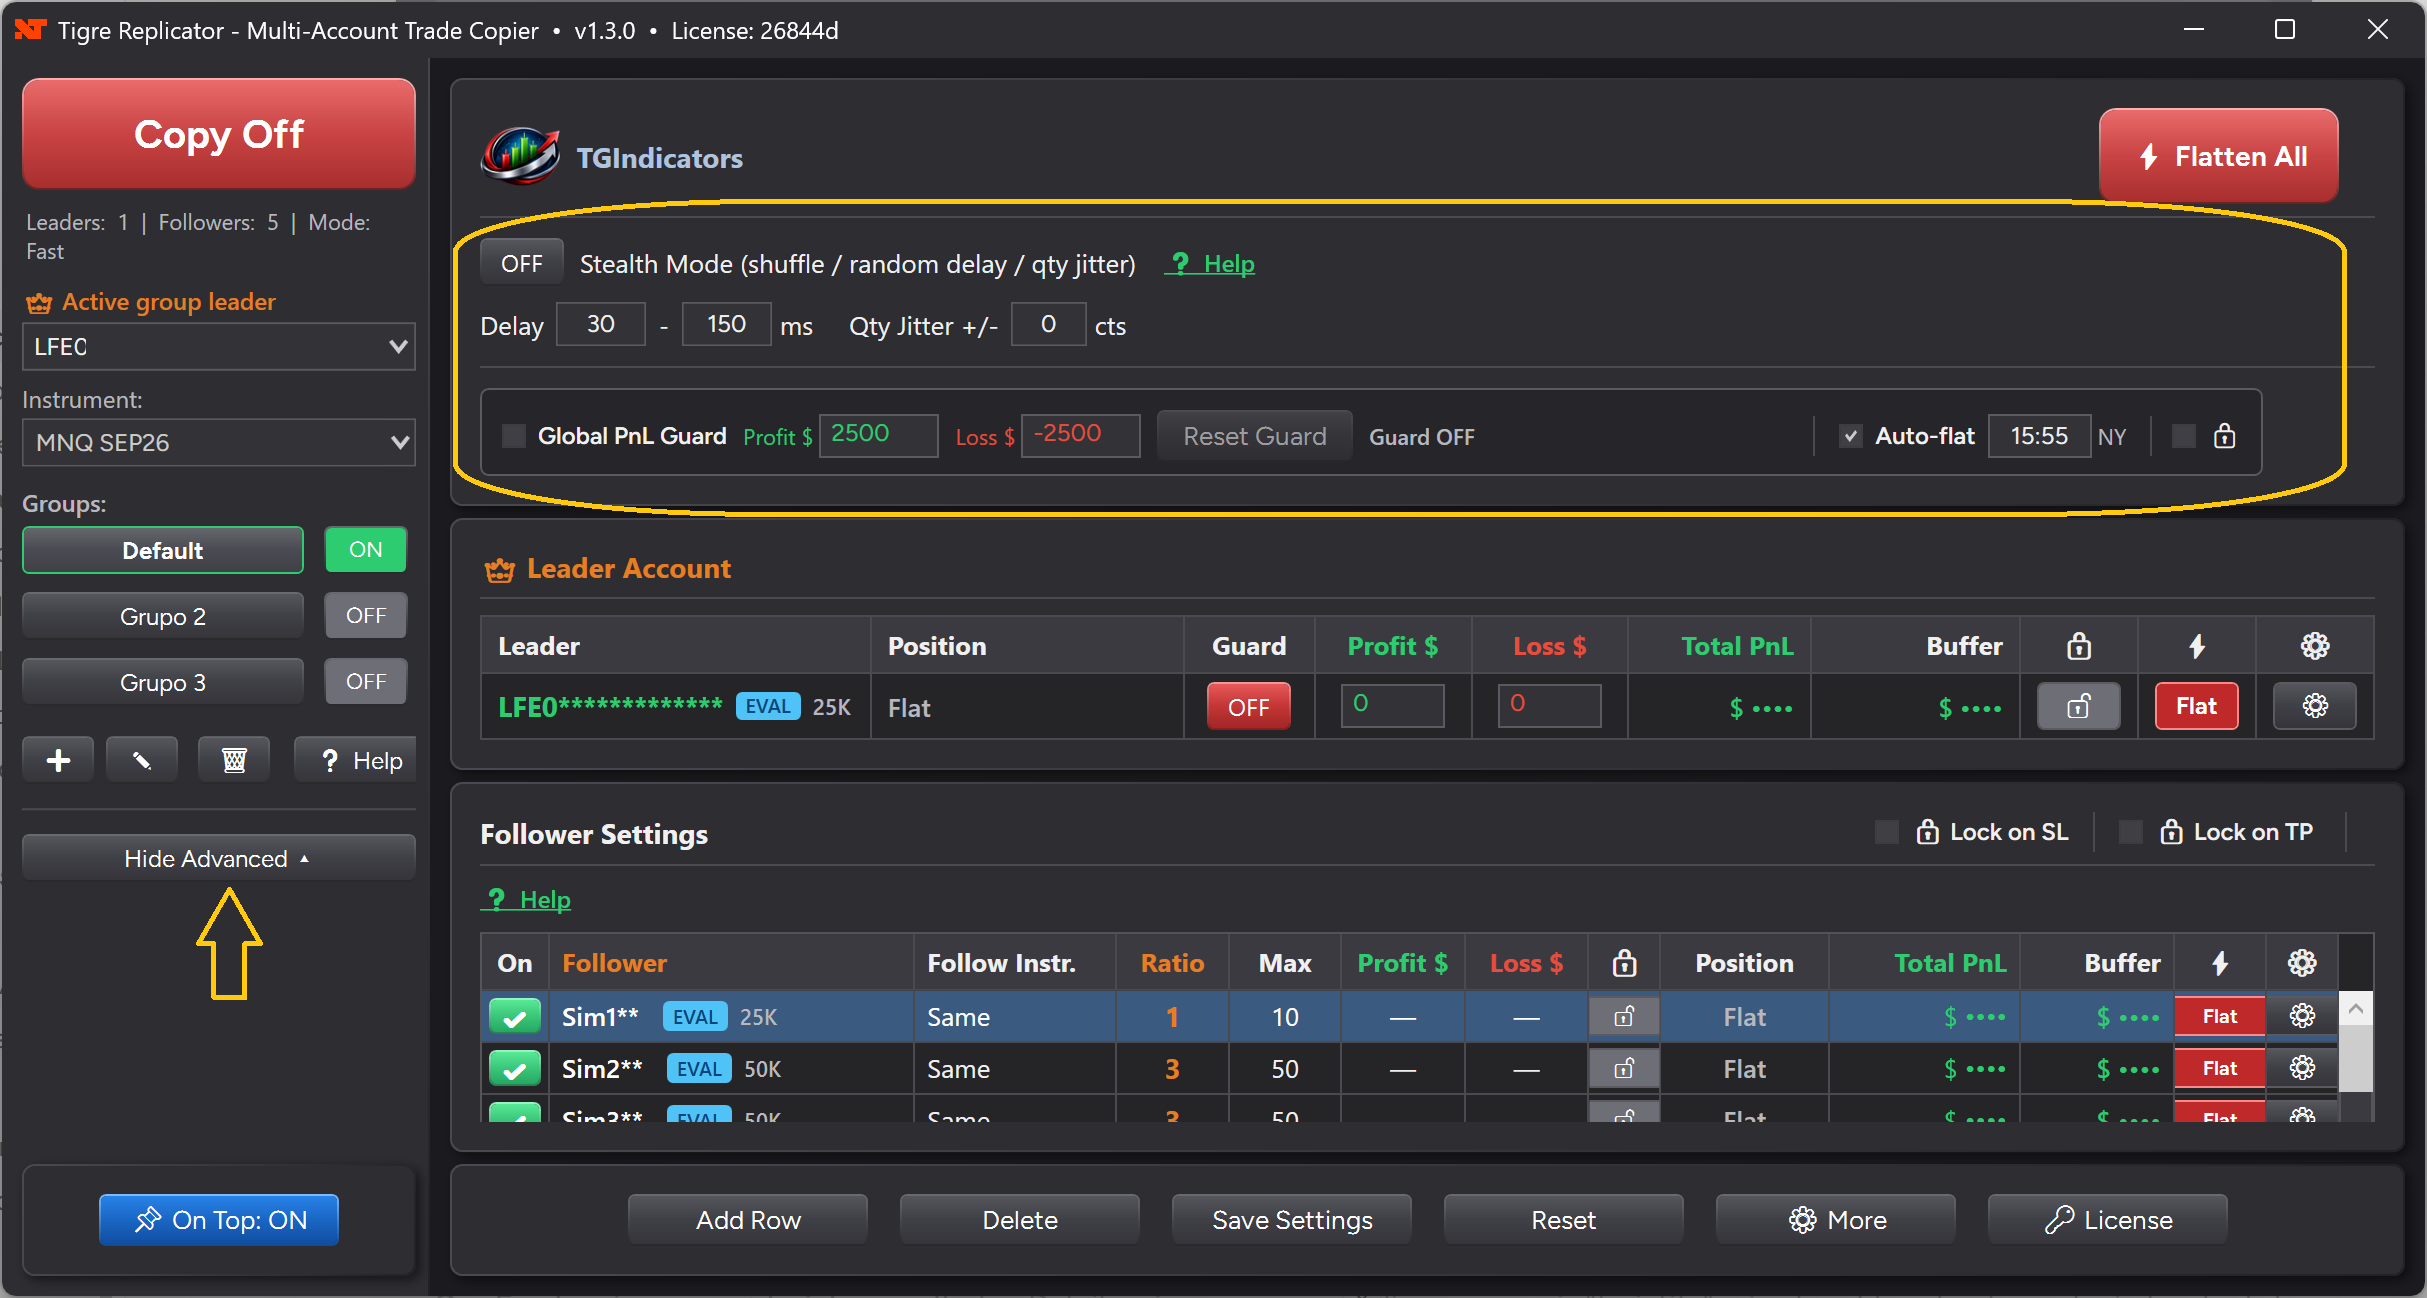Turn on Stealth Mode toggle
This screenshot has height=1298, width=2427.
point(521,264)
